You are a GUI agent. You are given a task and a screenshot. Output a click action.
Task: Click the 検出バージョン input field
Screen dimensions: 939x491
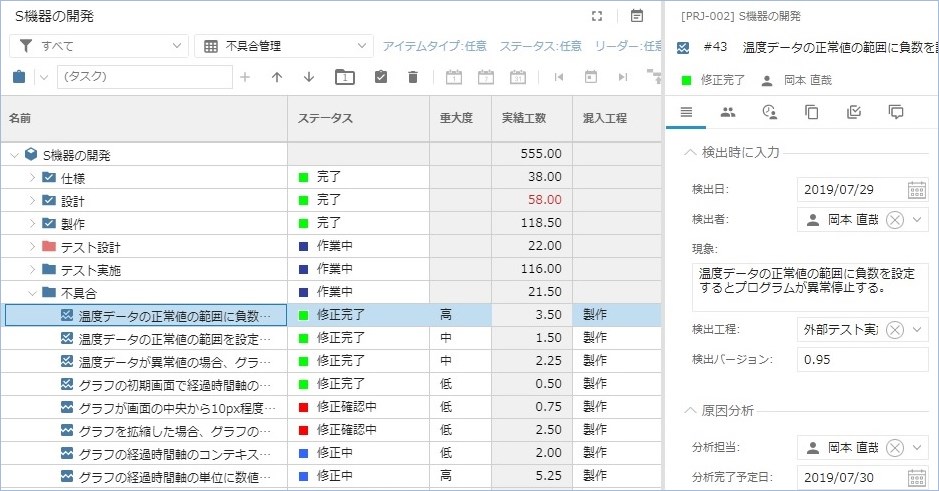tap(862, 359)
